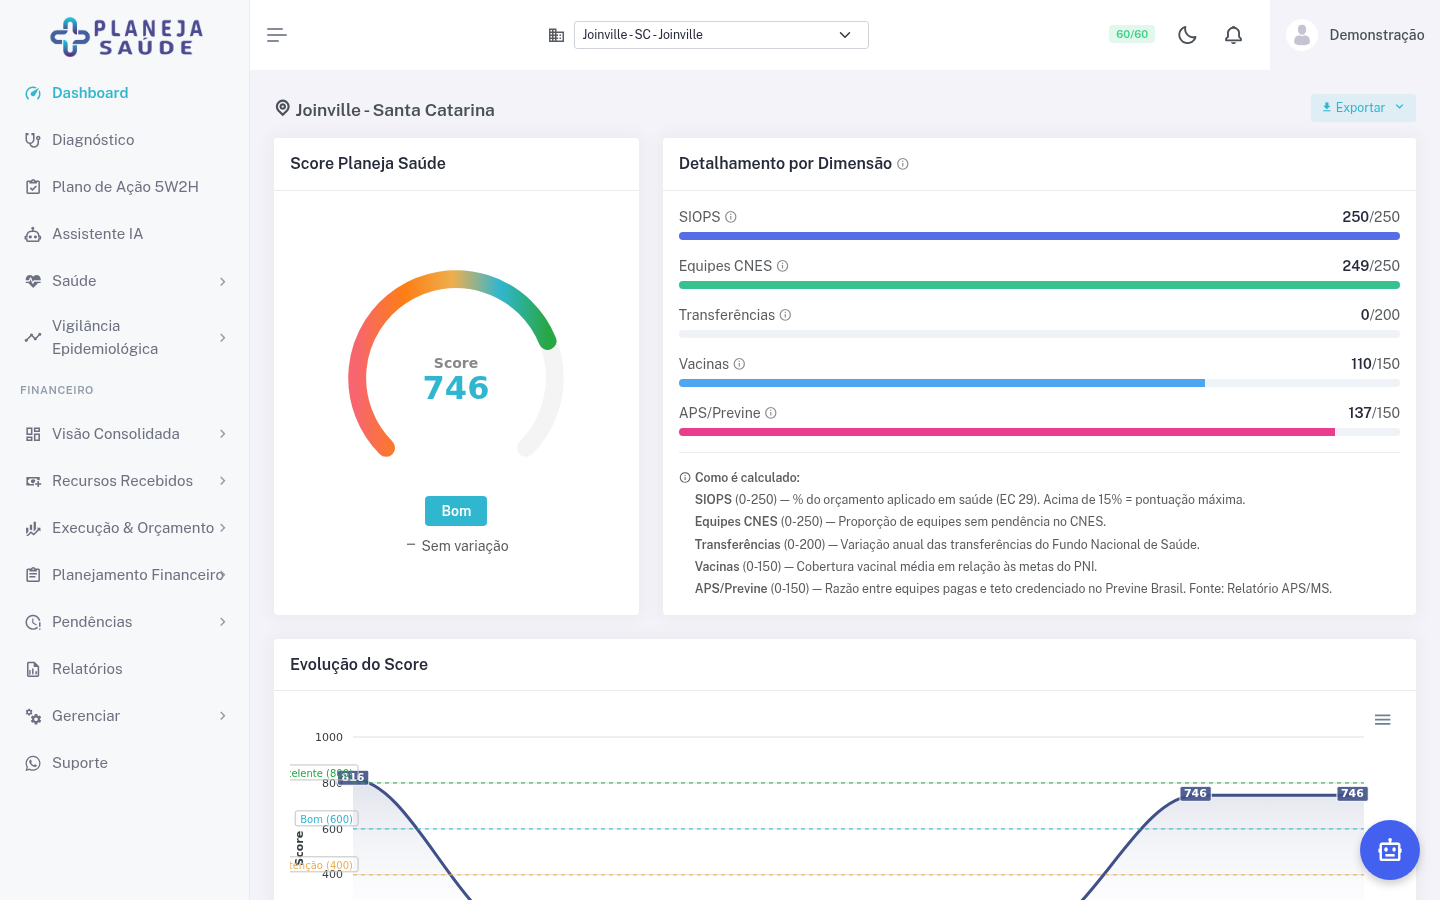Viewport: 1440px width, 900px height.
Task: Click the Sem variação text
Action: 465,546
